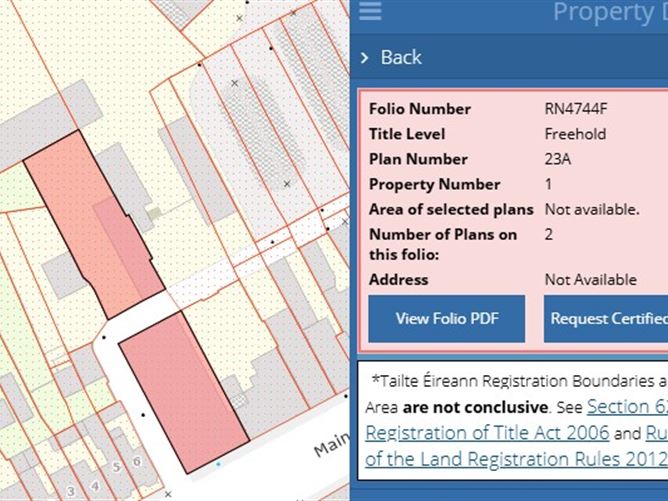Click the Main street label on map
Image resolution: width=668 pixels, height=501 pixels.
[330, 438]
